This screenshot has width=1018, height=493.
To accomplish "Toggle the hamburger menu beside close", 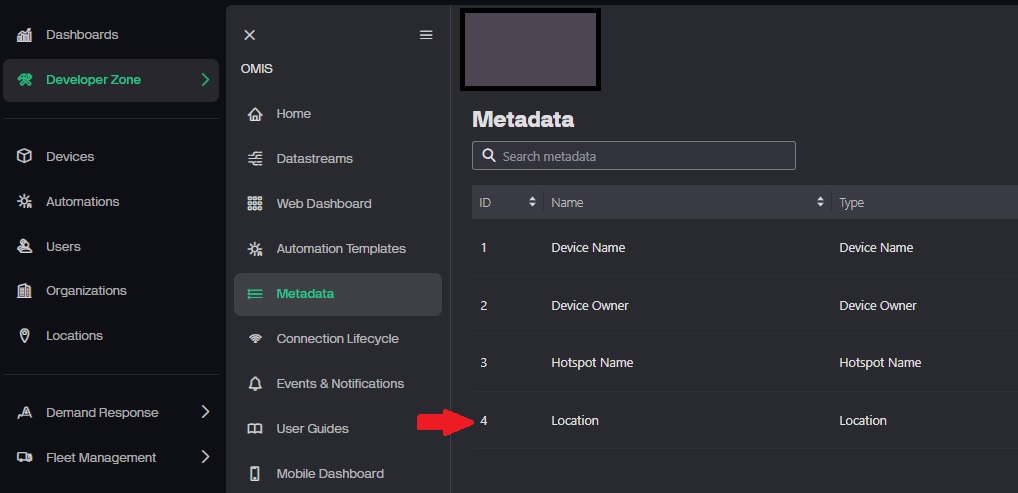I will [x=426, y=35].
